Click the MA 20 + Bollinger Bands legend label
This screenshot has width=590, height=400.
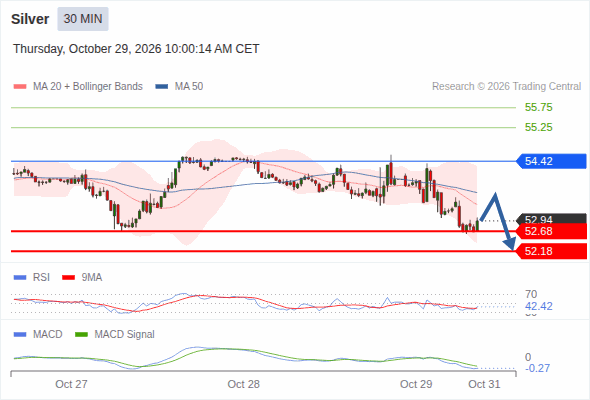pos(88,87)
